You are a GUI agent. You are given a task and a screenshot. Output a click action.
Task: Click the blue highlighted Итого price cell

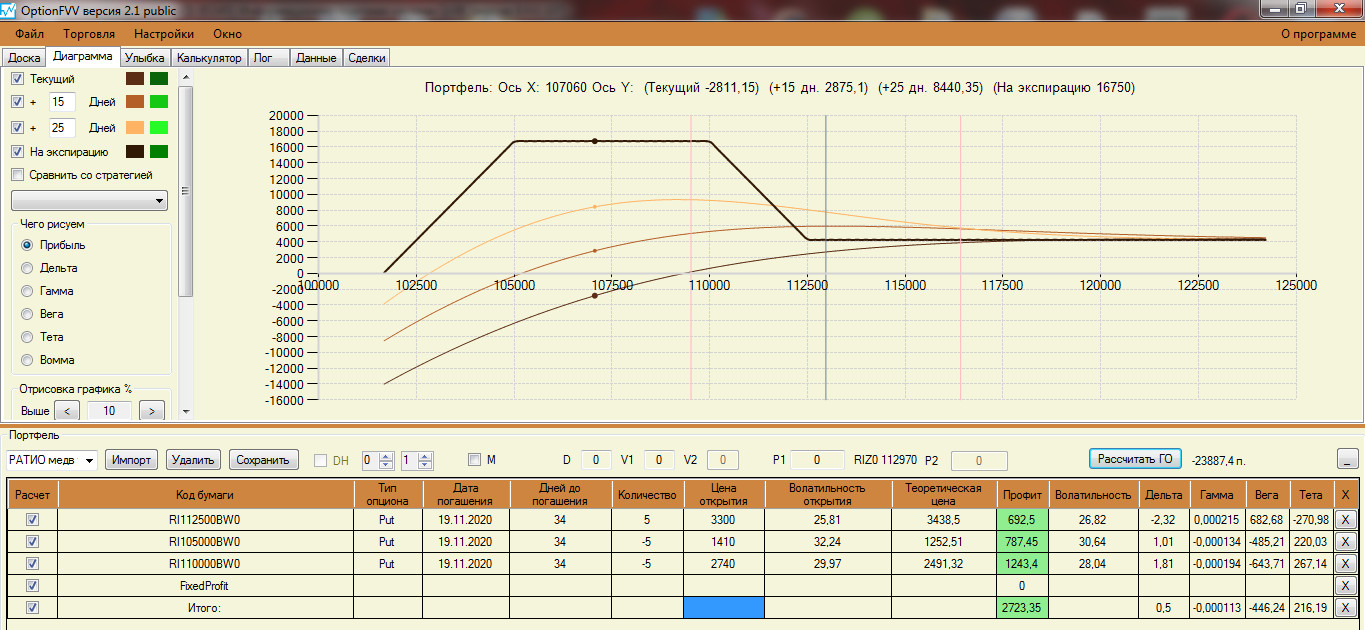tap(723, 607)
